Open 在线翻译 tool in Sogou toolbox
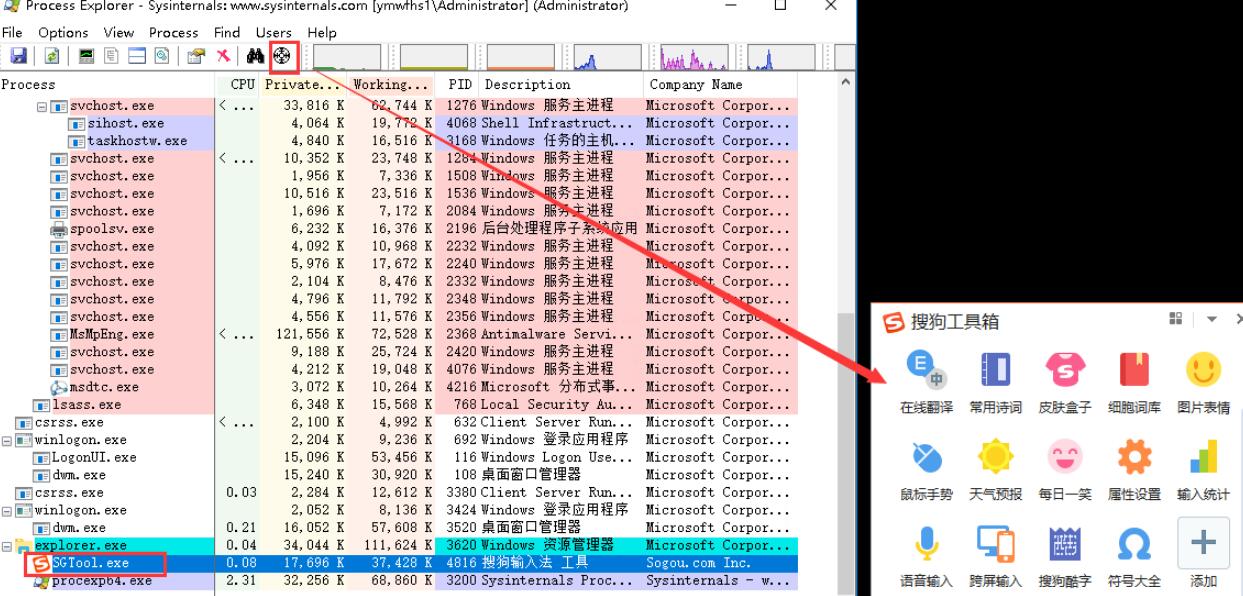 pyautogui.click(x=926, y=383)
